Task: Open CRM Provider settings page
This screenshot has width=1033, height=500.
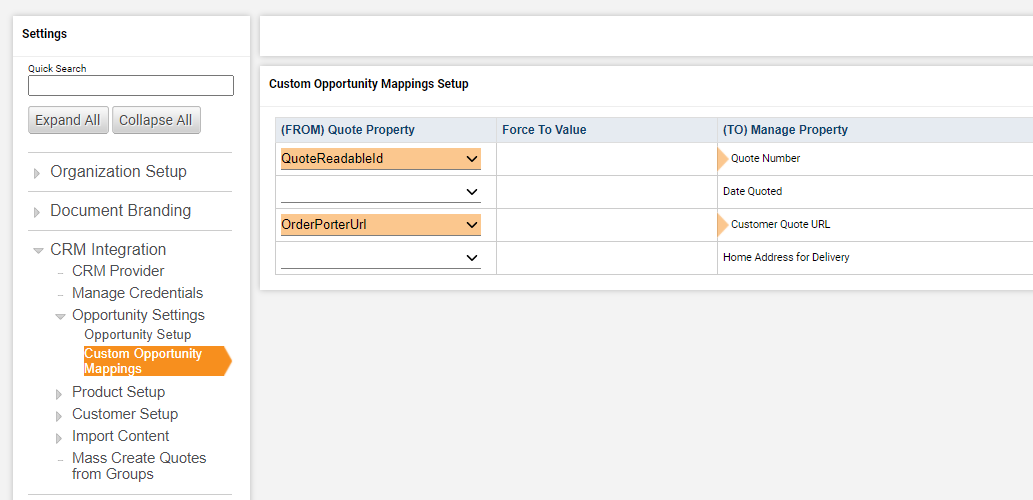Action: tap(118, 271)
